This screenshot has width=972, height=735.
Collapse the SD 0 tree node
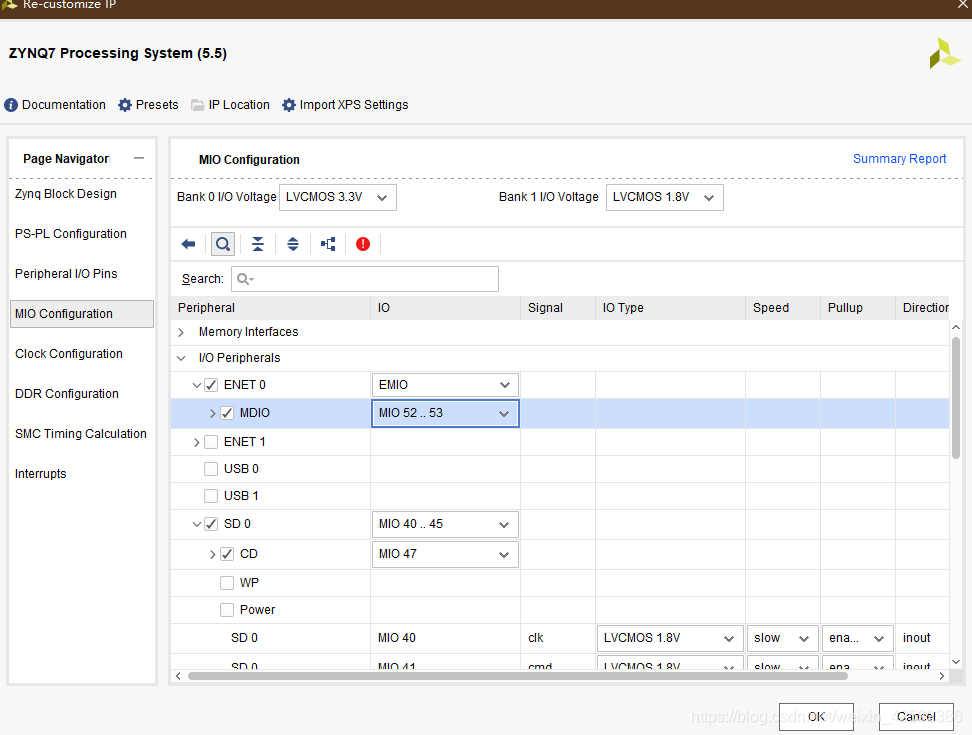197,524
